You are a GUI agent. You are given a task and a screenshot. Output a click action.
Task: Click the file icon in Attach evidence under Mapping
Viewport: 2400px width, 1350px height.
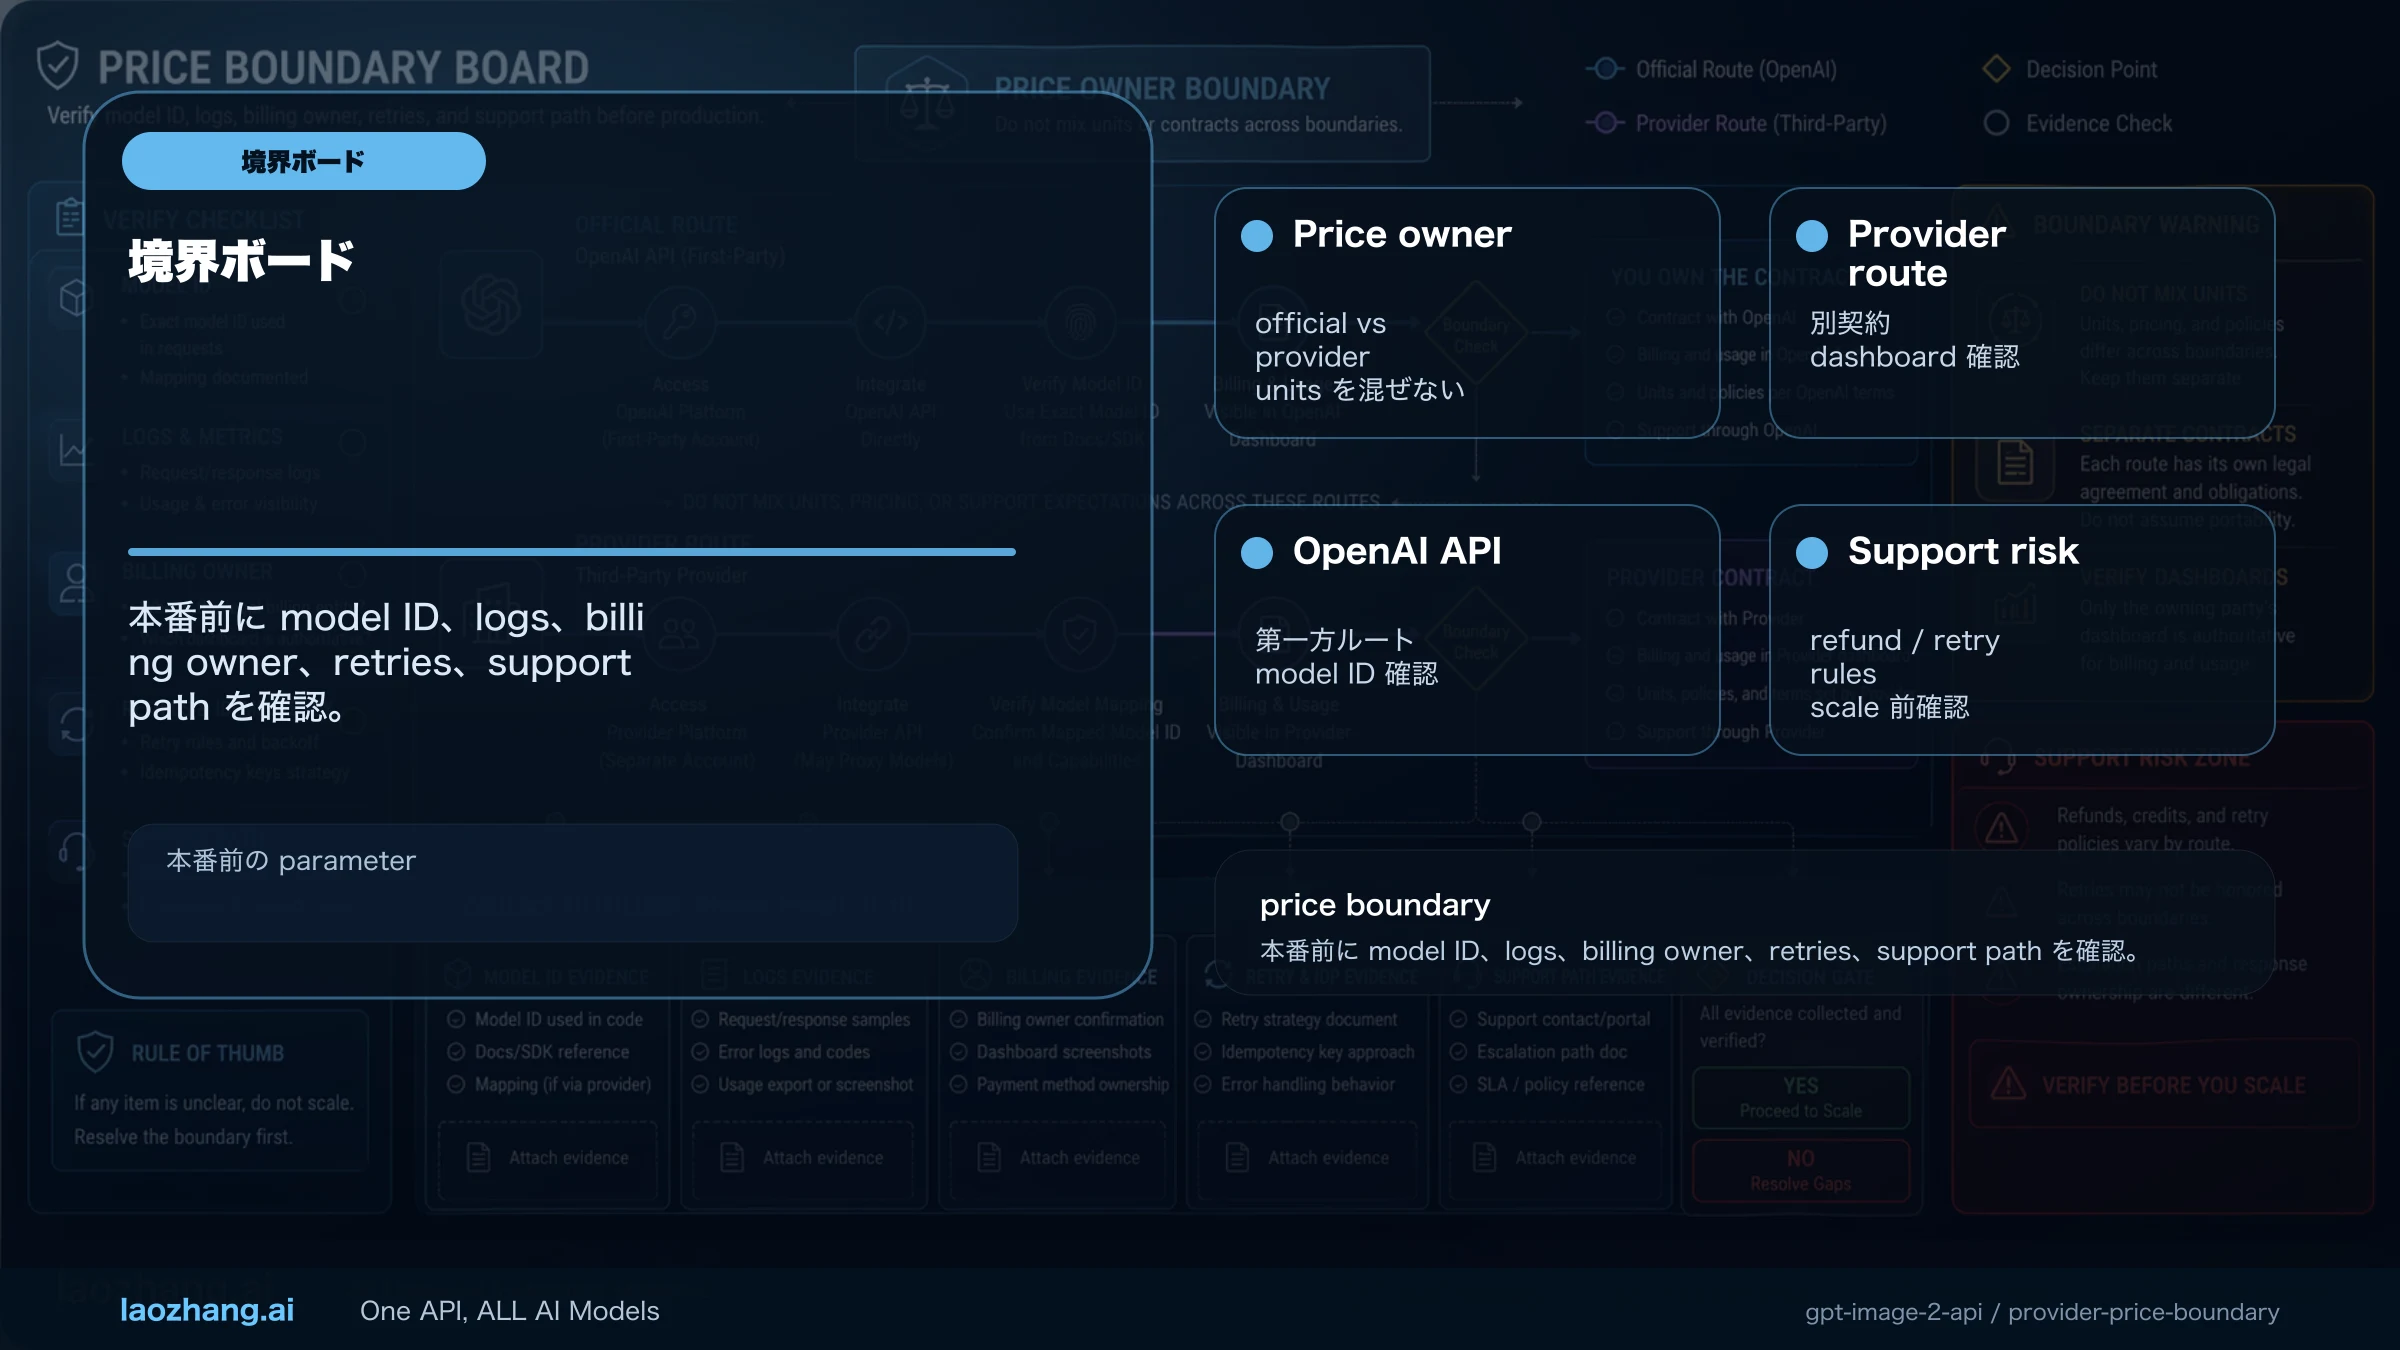click(479, 1157)
